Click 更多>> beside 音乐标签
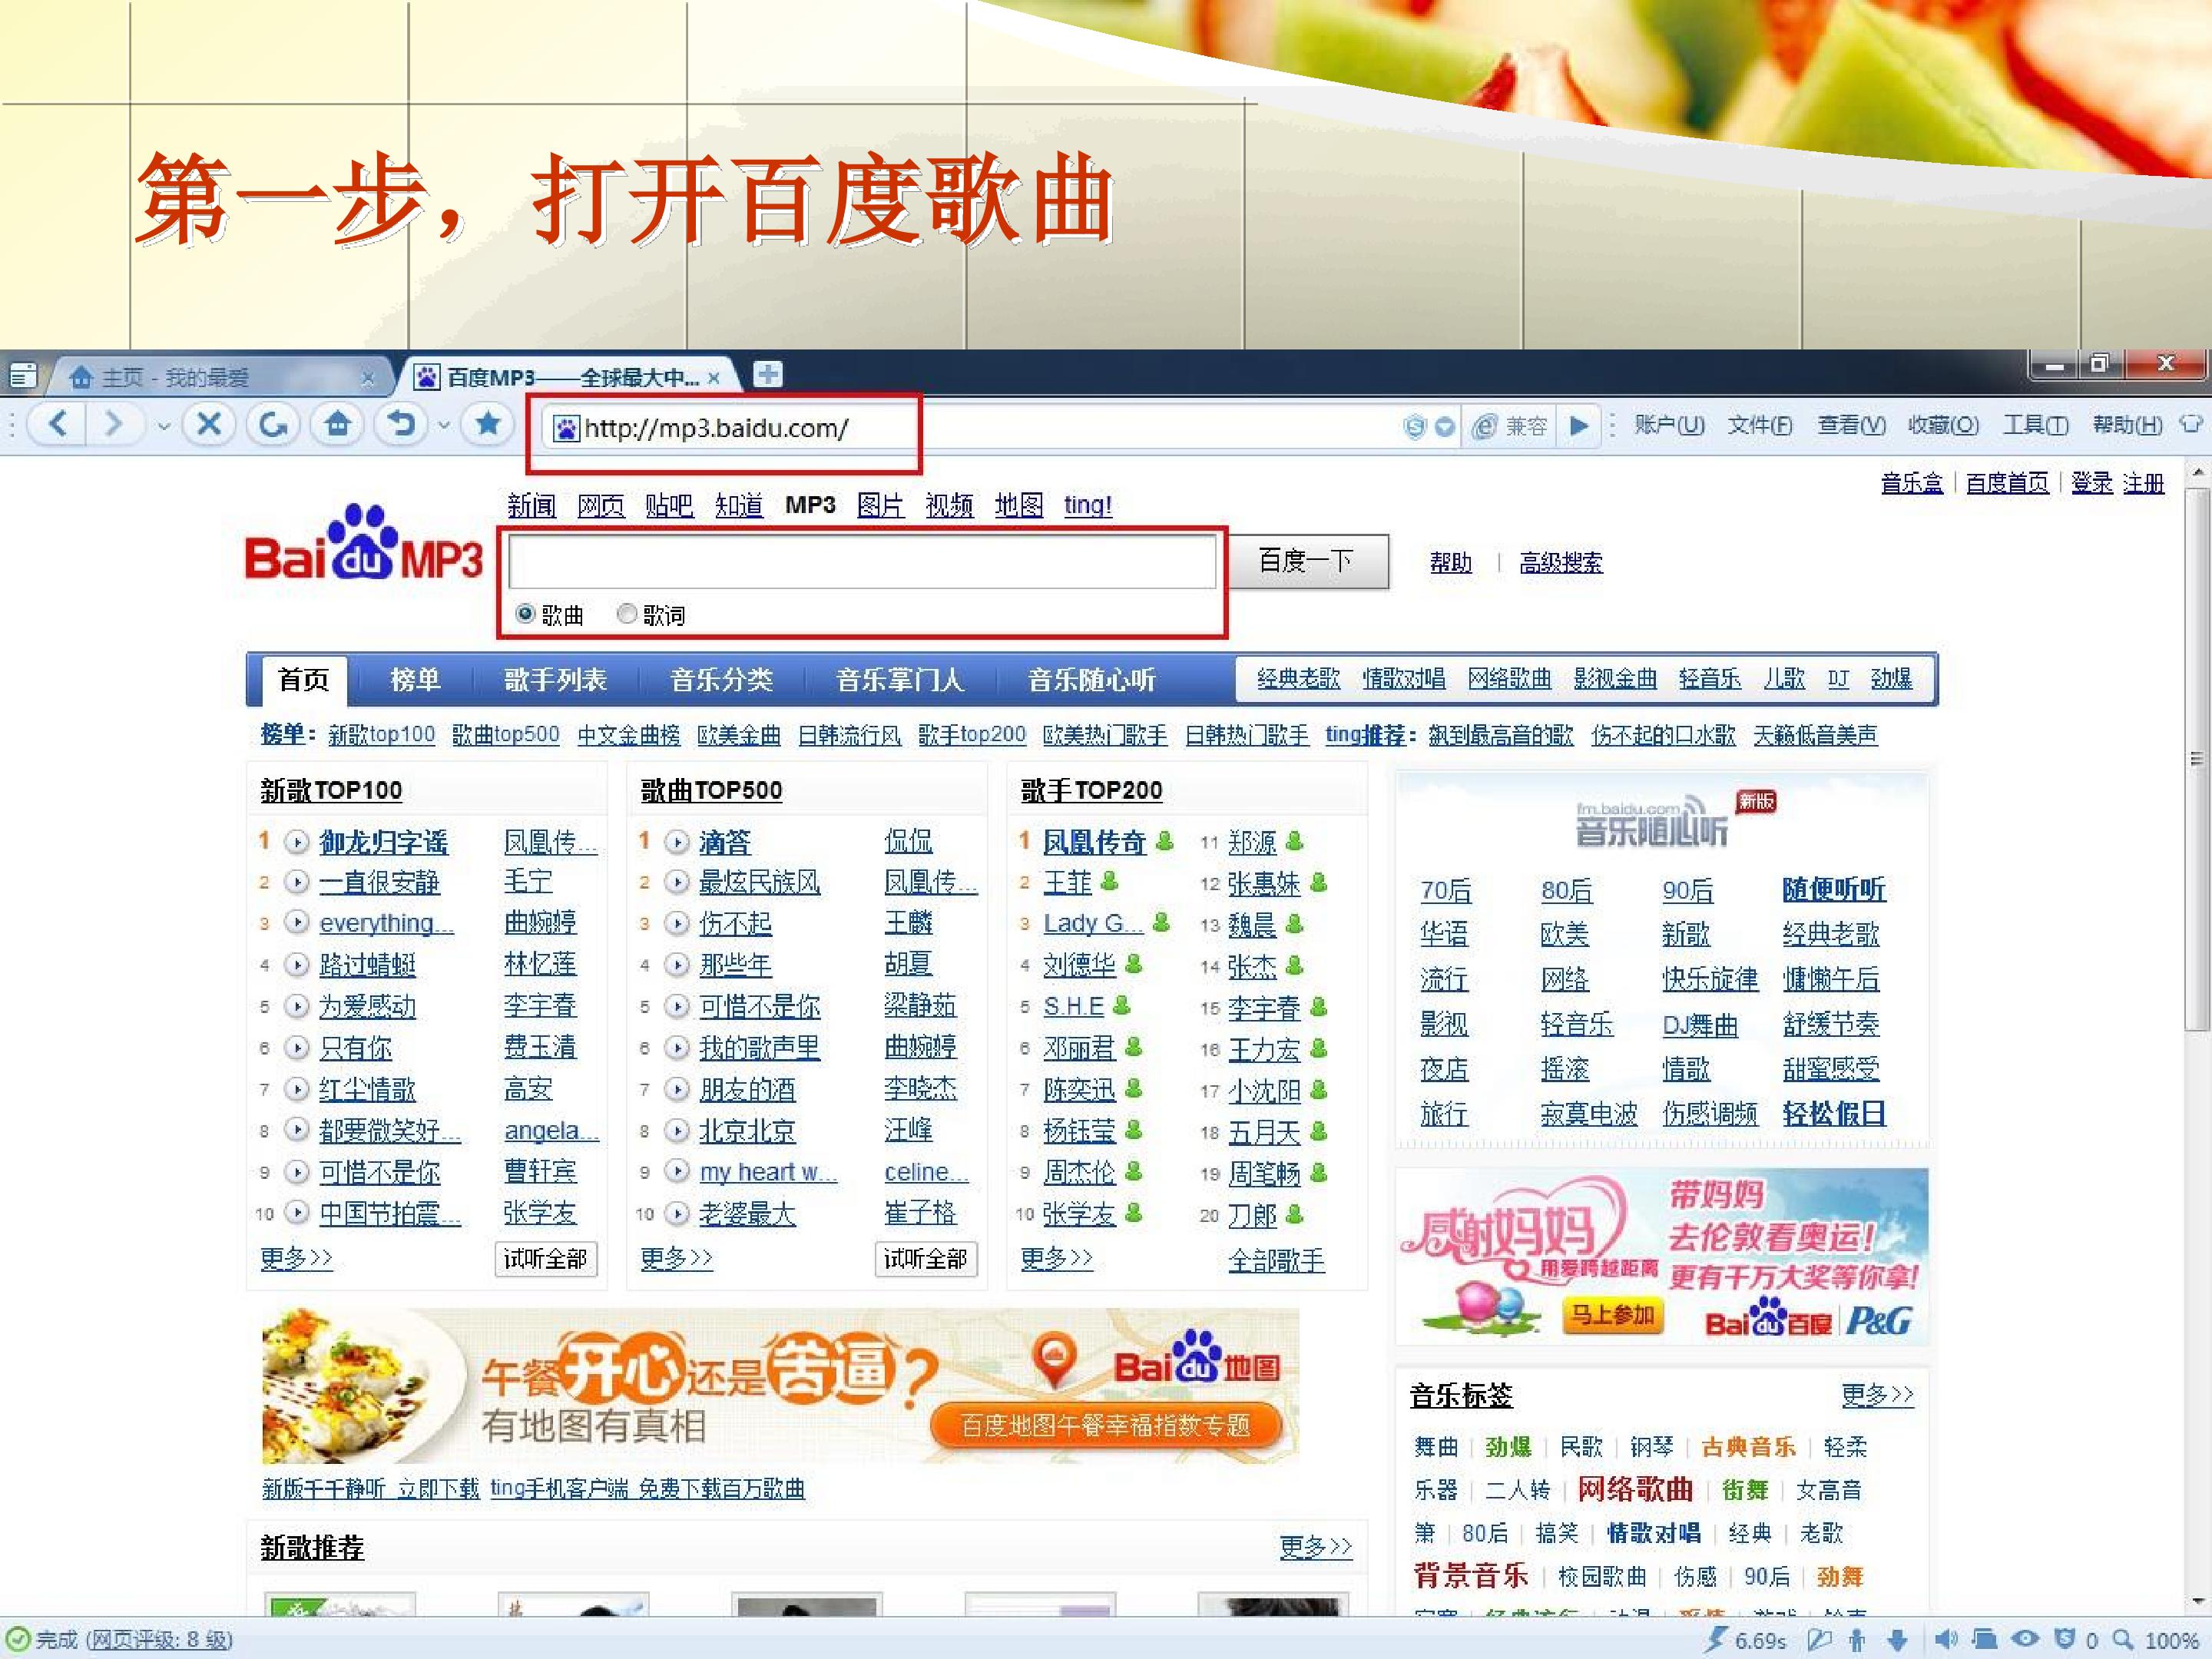Screen dimensions: 2212x1659 click(x=1877, y=1395)
